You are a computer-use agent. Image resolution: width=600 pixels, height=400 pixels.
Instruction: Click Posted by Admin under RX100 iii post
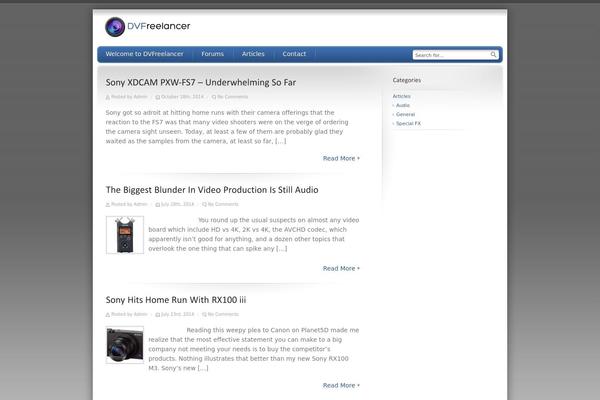click(x=127, y=314)
